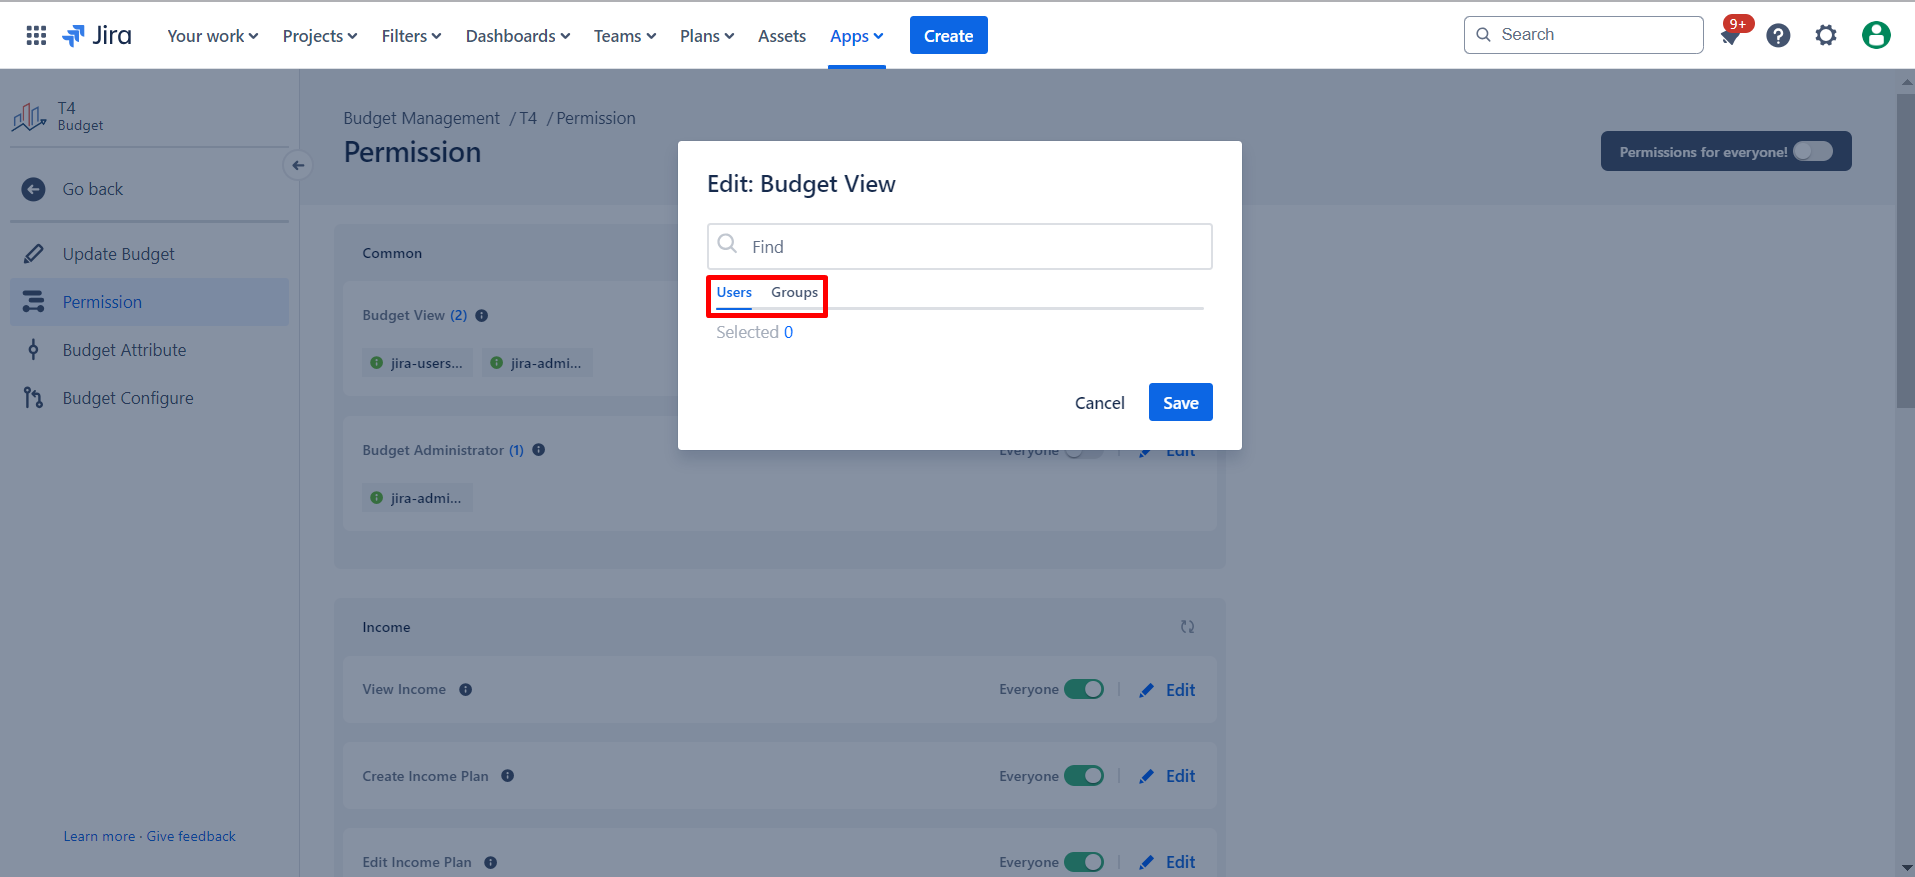Expand the Apps dropdown
1915x877 pixels.
coord(857,36)
